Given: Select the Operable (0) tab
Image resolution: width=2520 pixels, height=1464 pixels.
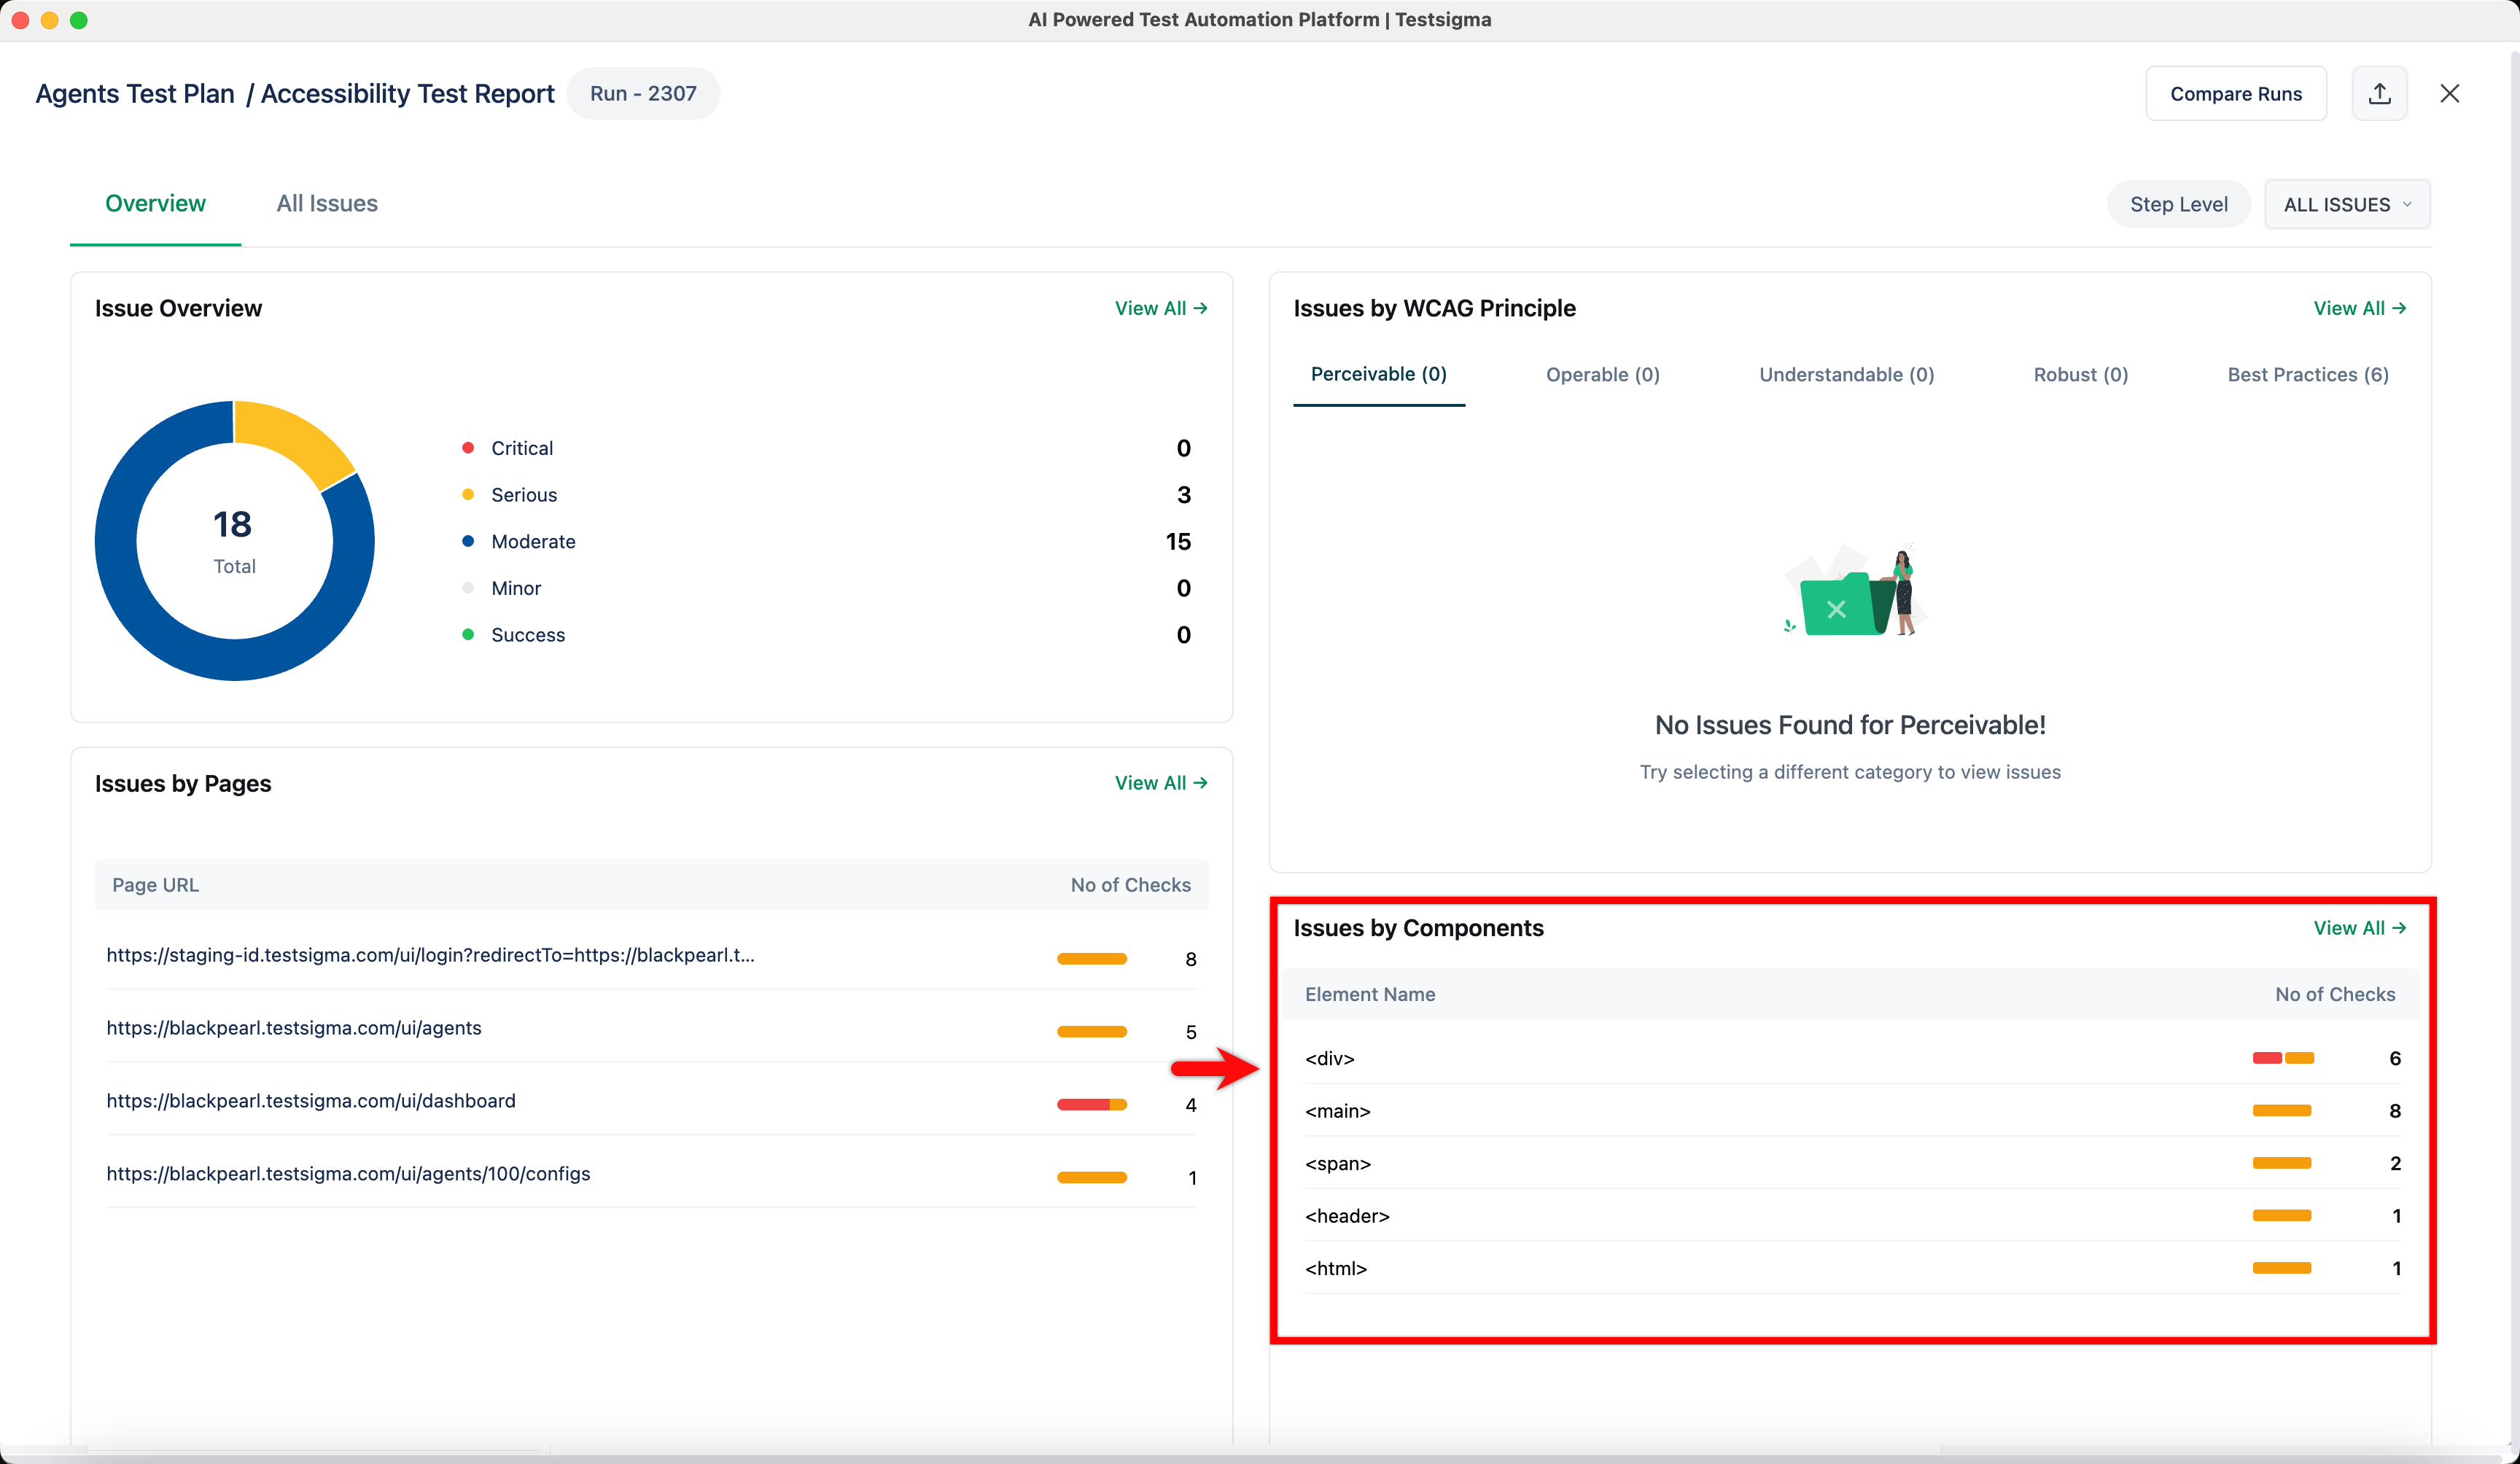Looking at the screenshot, I should (x=1602, y=375).
